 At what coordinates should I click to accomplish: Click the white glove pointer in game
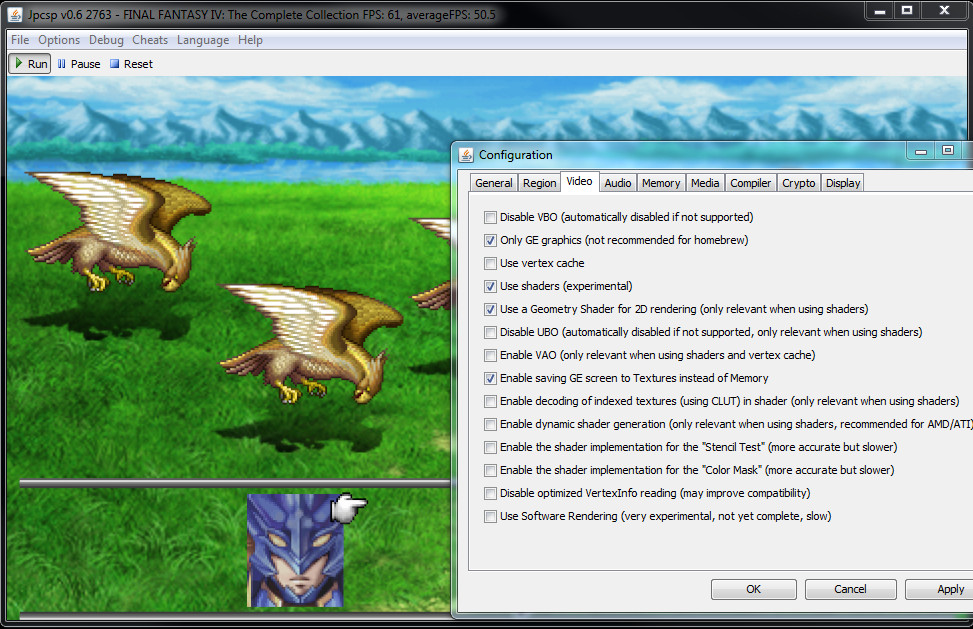(x=349, y=507)
